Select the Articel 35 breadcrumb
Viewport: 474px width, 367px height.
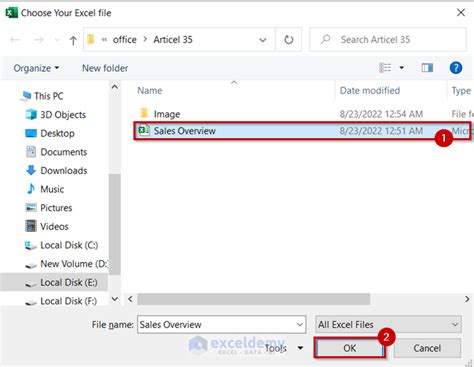(x=173, y=40)
